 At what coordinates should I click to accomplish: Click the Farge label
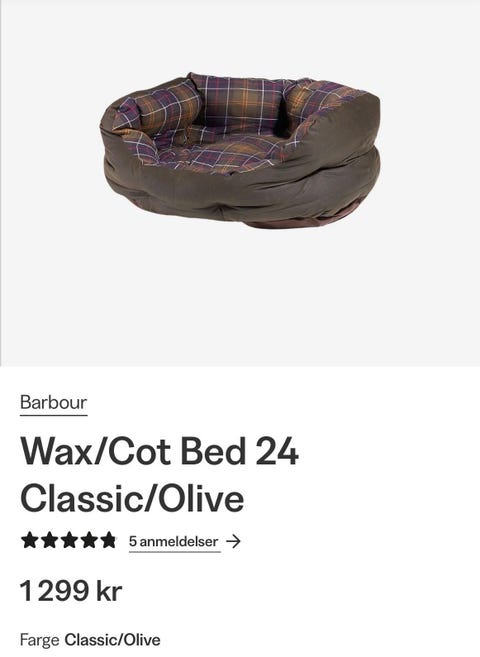coord(39,640)
